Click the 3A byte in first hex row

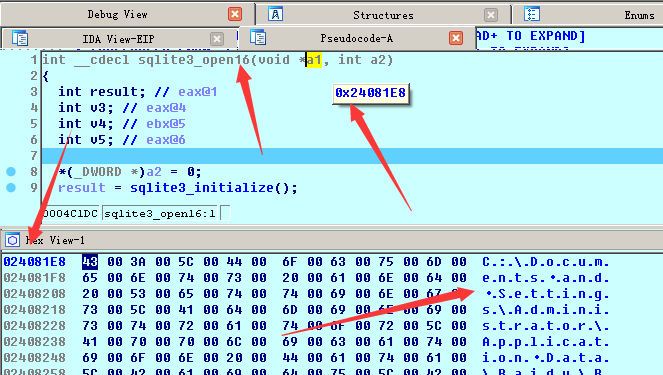[x=138, y=262]
